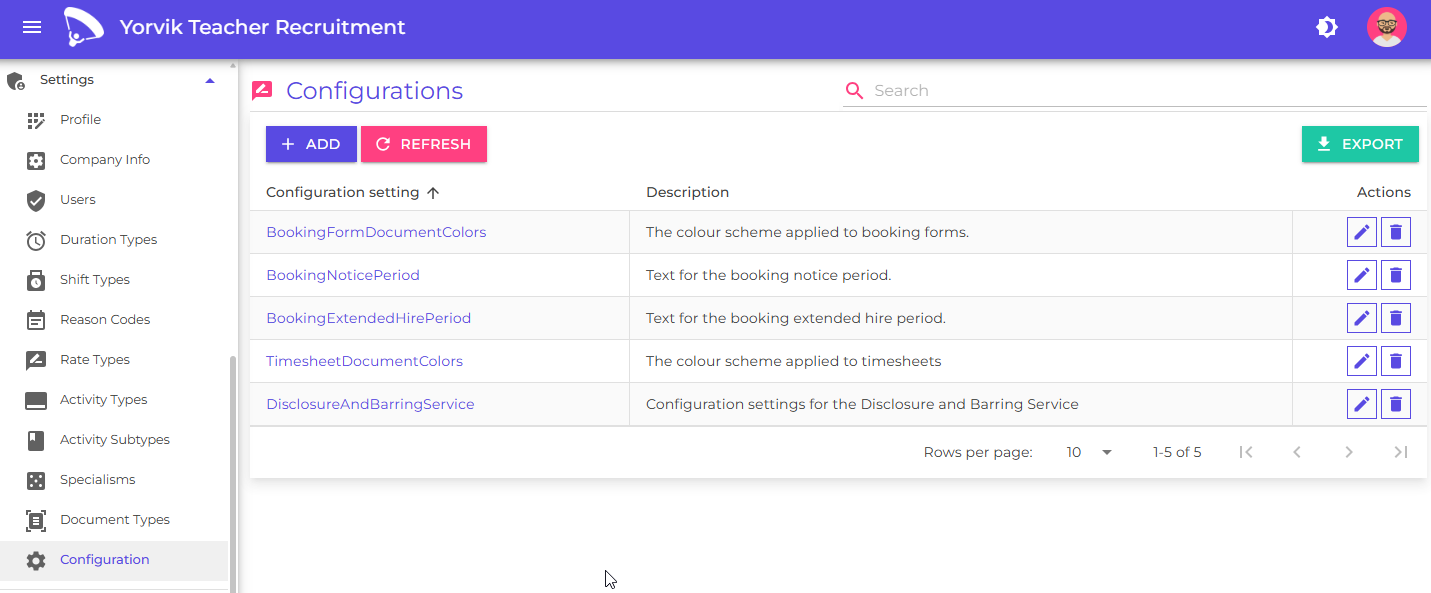Viewport: 1431px width, 593px height.
Task: Open BookingNoticePeriod link
Action: 343,275
